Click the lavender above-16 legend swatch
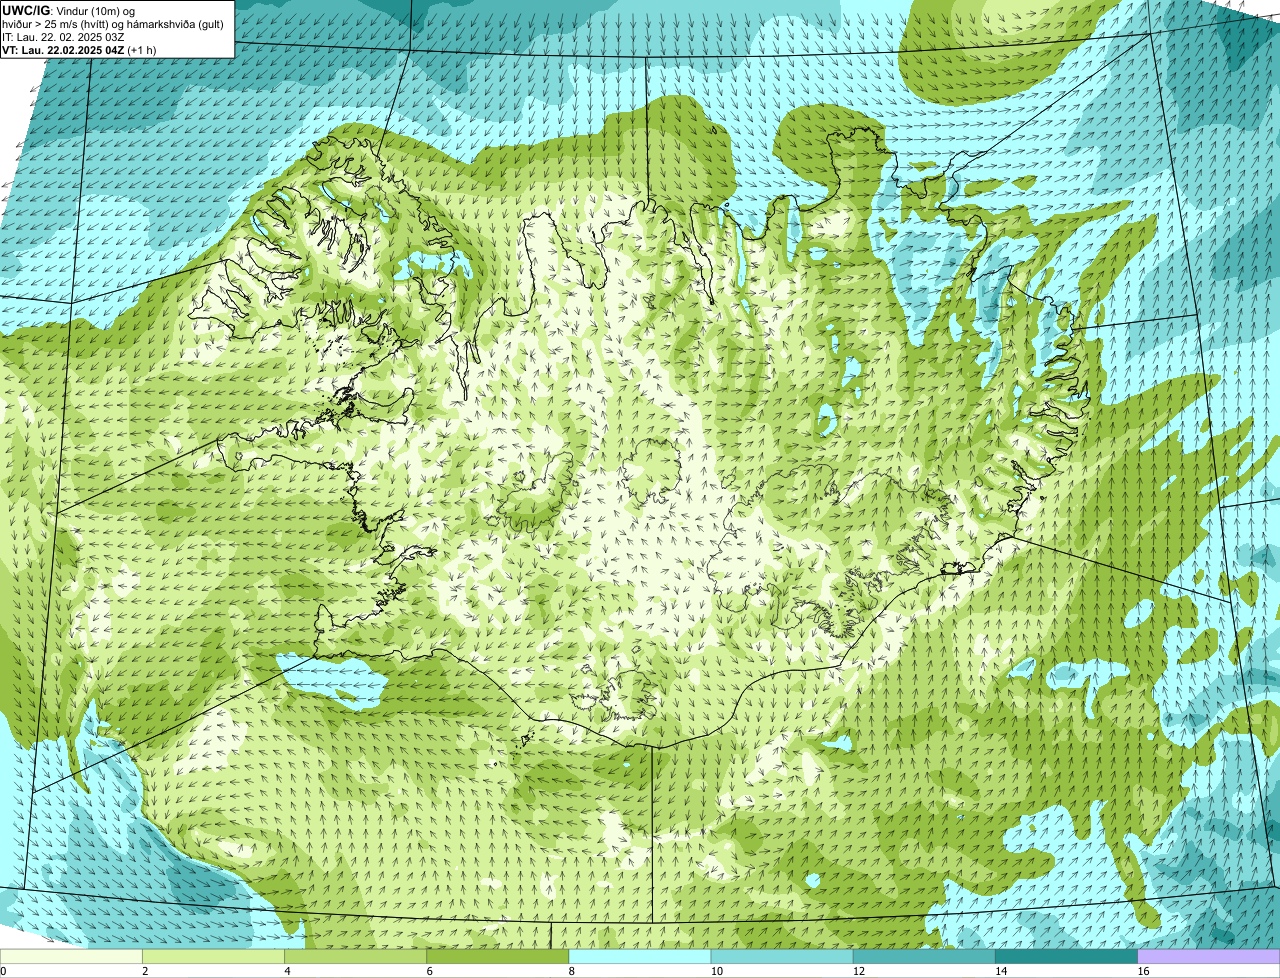Image resolution: width=1280 pixels, height=978 pixels. 1209,956
